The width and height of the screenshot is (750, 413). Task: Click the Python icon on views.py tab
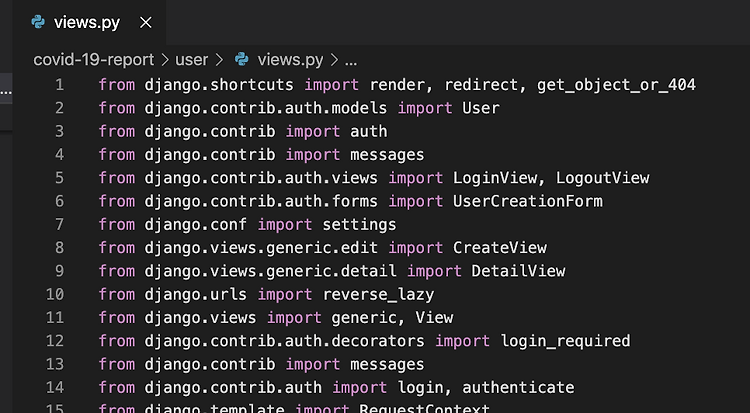point(38,22)
